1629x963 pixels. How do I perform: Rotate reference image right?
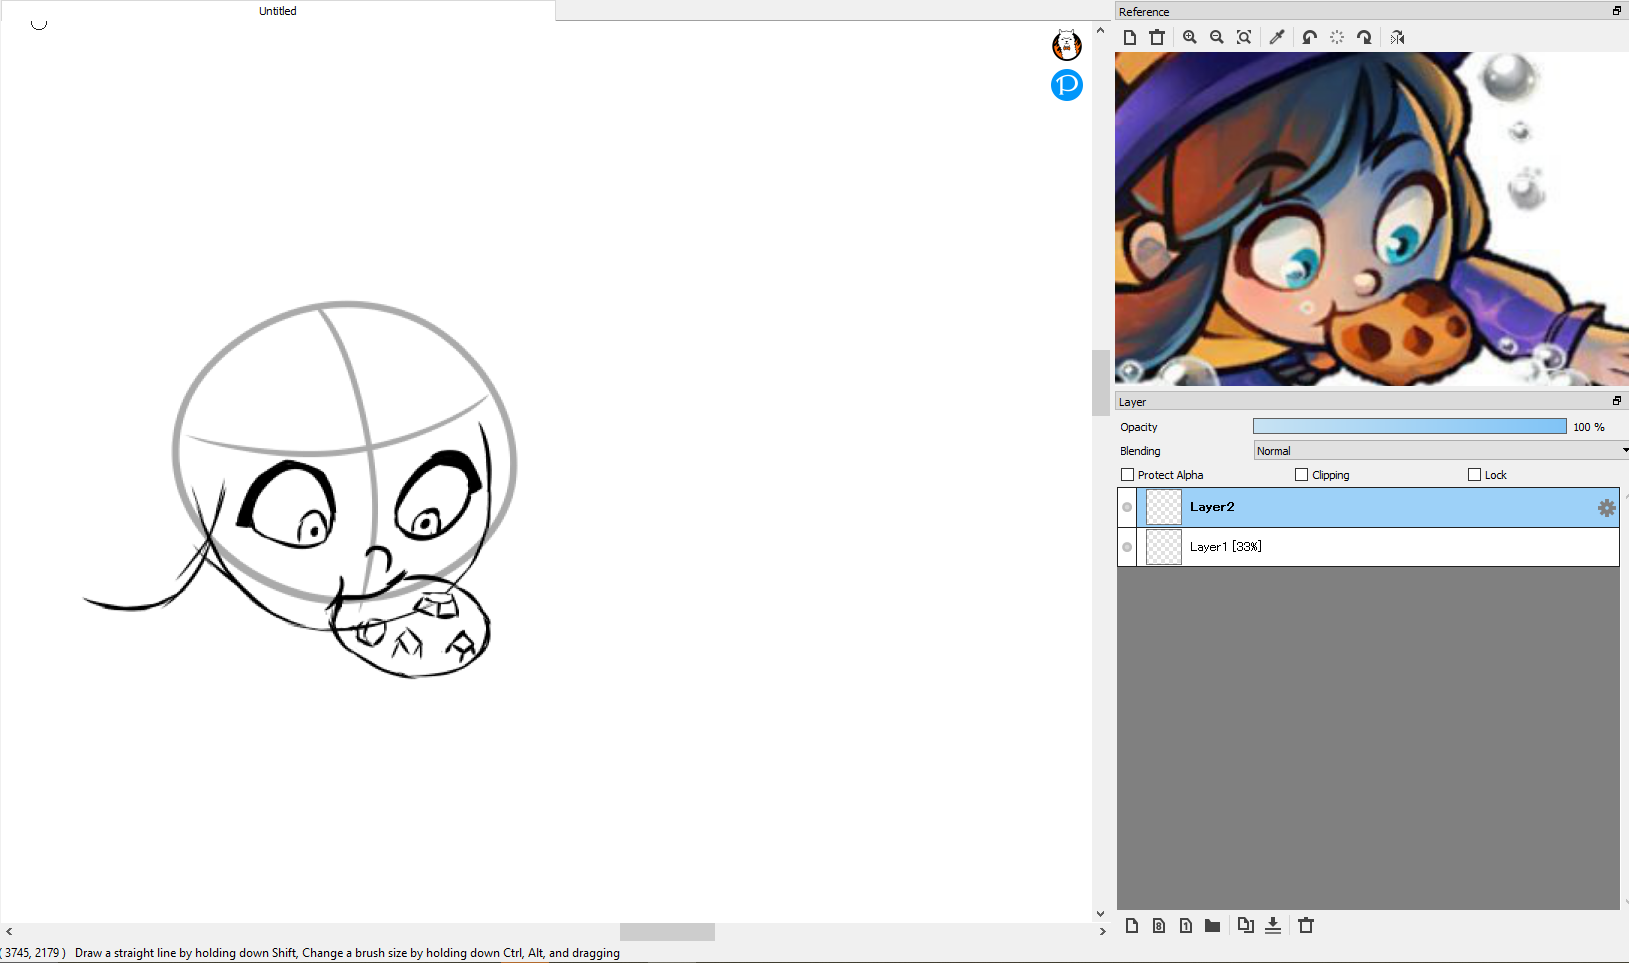[x=1364, y=37]
